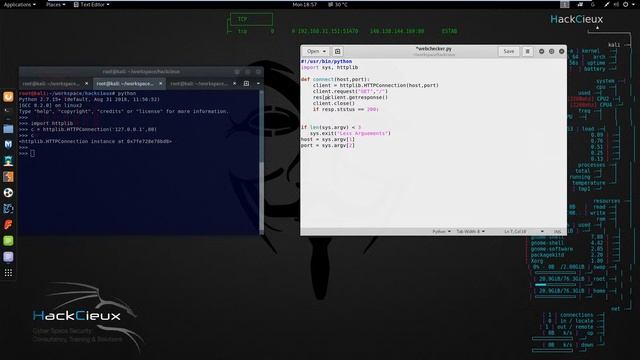This screenshot has width=640, height=360.
Task: Expand Open recent files dropdown arrow
Action: (x=324, y=51)
